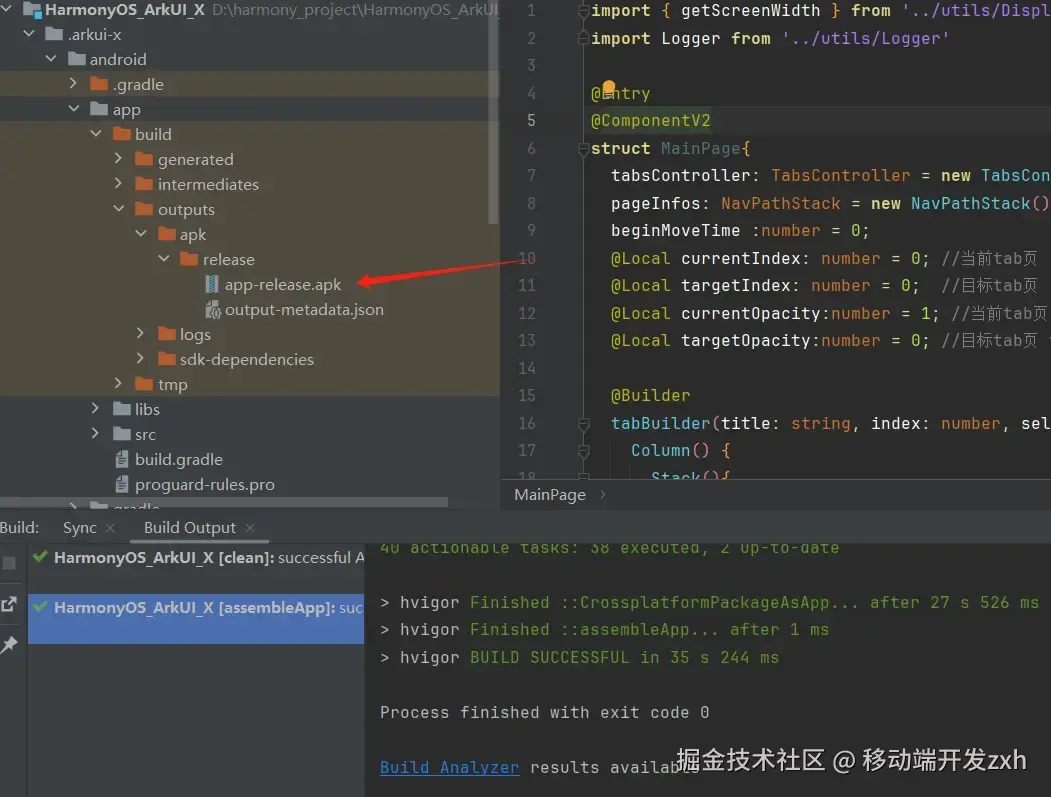The height and width of the screenshot is (797, 1051).
Task: Click the src folder icon
Action: pyautogui.click(x=122, y=434)
